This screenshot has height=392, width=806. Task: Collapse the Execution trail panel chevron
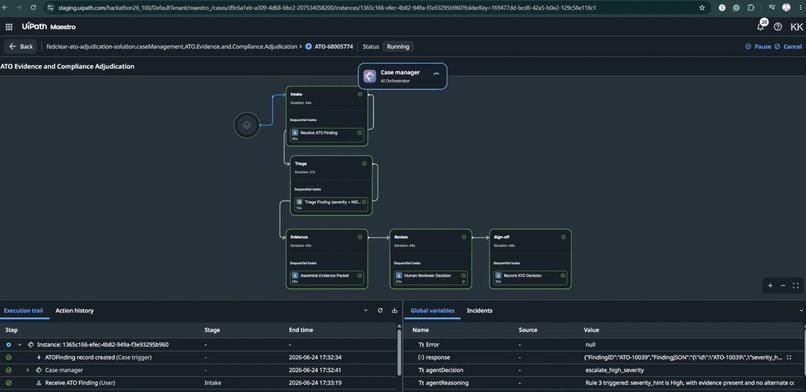pyautogui.click(x=366, y=310)
